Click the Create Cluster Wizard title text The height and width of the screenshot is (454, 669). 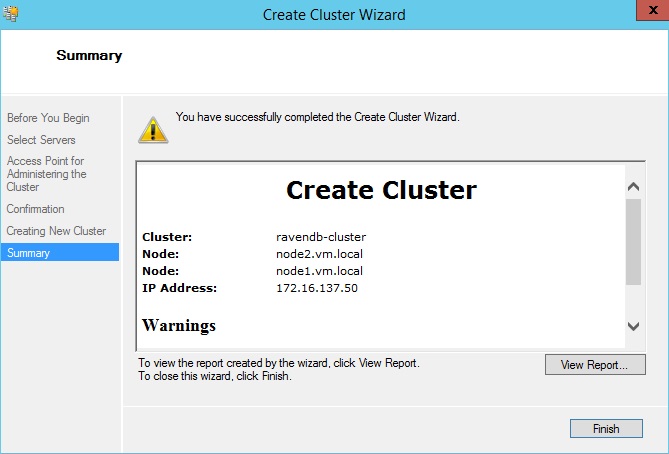[x=334, y=15]
